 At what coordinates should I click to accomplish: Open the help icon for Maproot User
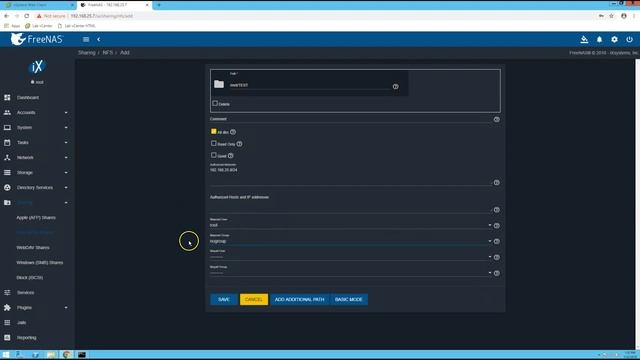[x=496, y=225]
